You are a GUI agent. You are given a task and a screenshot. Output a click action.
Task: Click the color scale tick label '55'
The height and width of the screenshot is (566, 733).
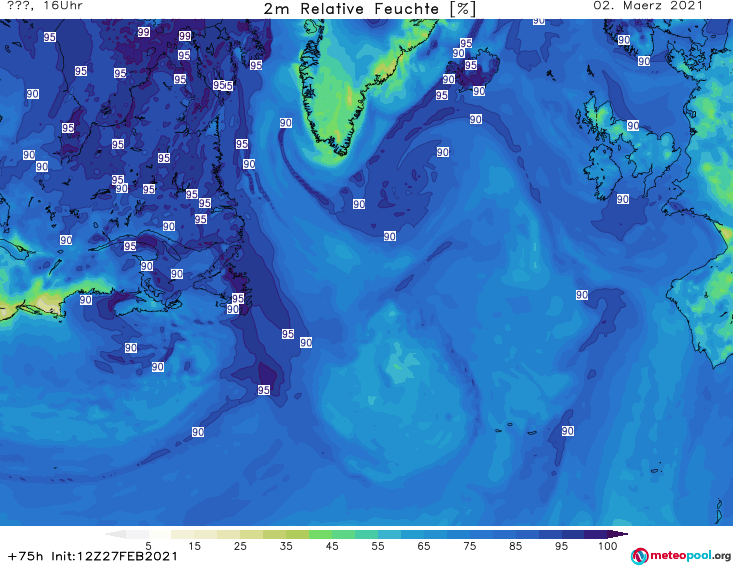[x=378, y=546]
